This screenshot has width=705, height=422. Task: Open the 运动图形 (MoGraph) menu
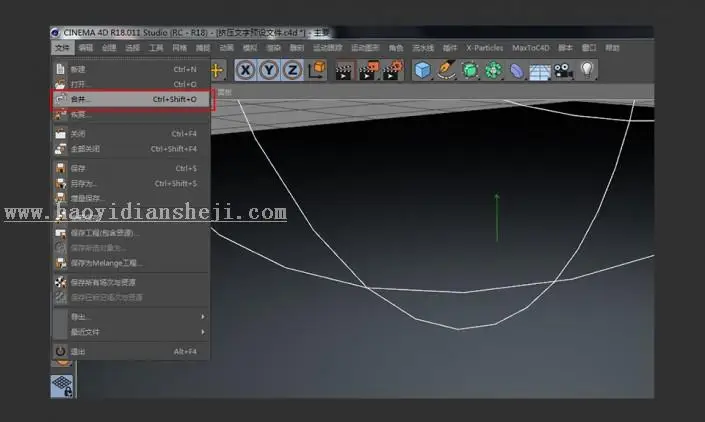pyautogui.click(x=365, y=48)
